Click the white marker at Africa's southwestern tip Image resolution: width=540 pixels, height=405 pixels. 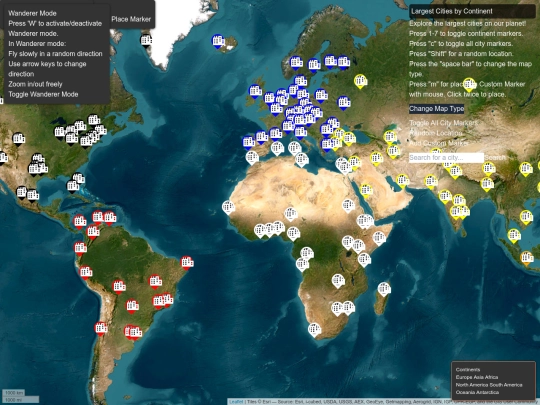314,330
